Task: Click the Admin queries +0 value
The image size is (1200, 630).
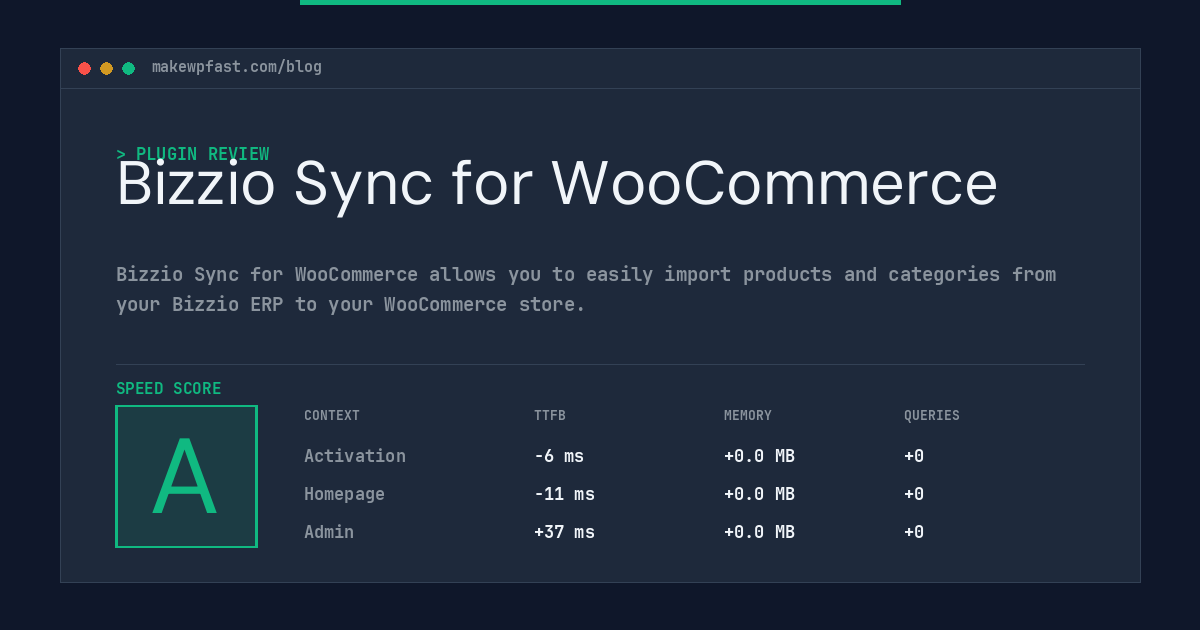Action: [914, 532]
